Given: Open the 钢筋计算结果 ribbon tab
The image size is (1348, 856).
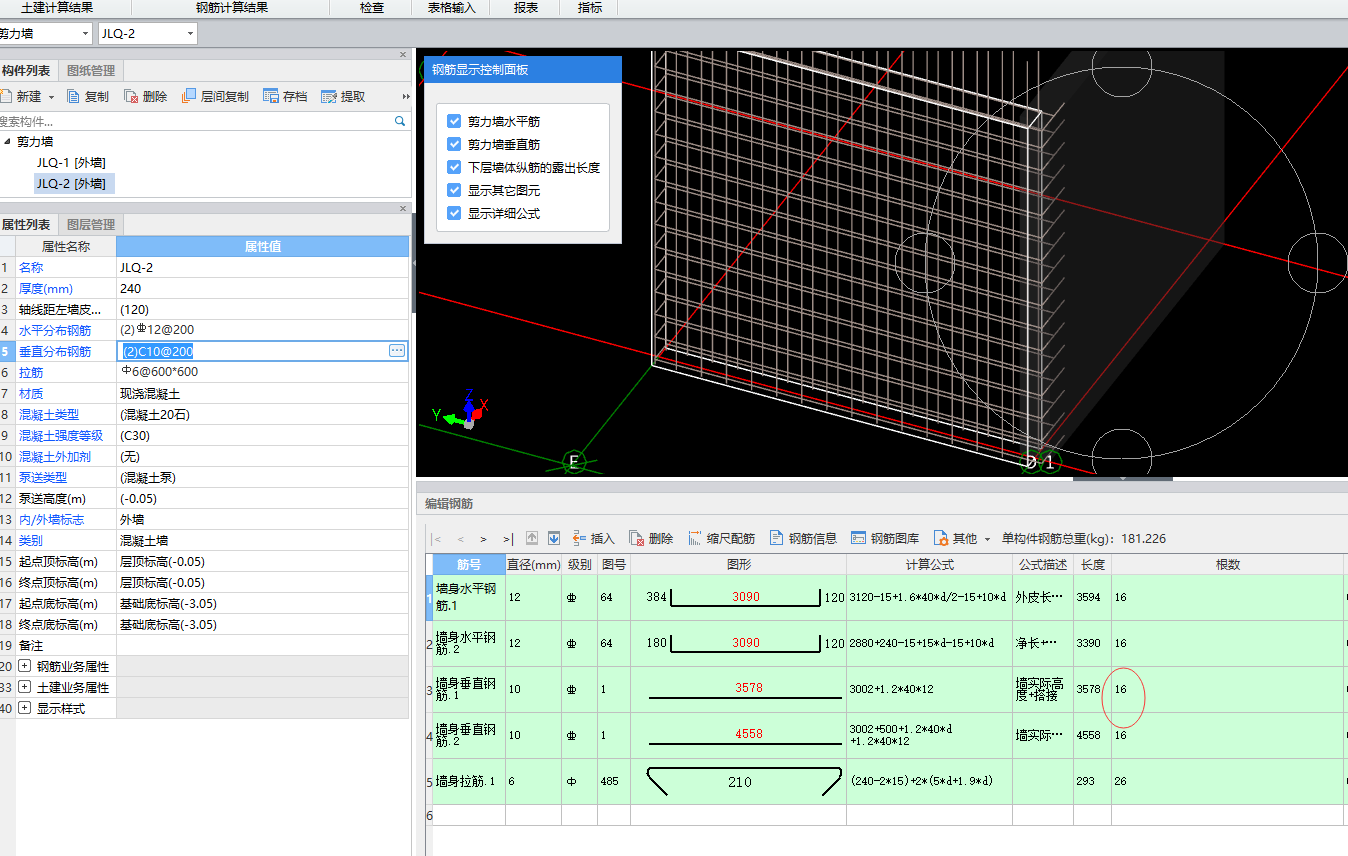Looking at the screenshot, I should [232, 8].
